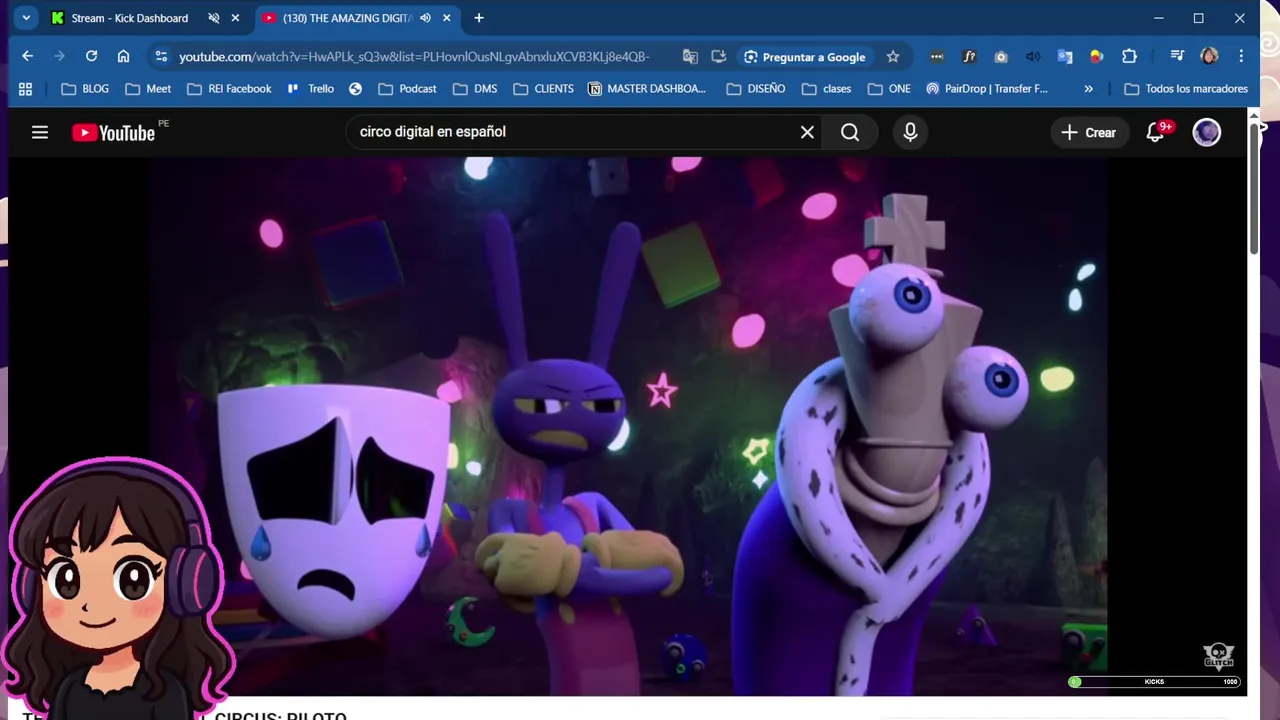
Task: Close the YouTube tab
Action: coord(447,18)
